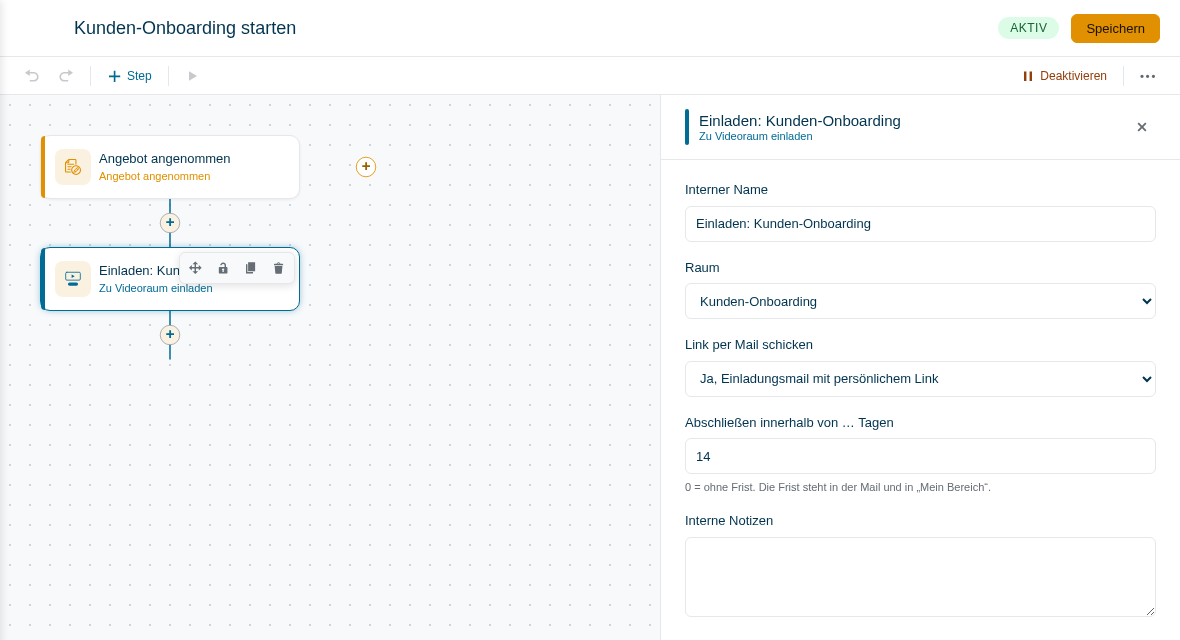Screen dimensions: 1180x640
Task: Select the Angebot angenommen trigger icon
Action: pyautogui.click(x=73, y=167)
